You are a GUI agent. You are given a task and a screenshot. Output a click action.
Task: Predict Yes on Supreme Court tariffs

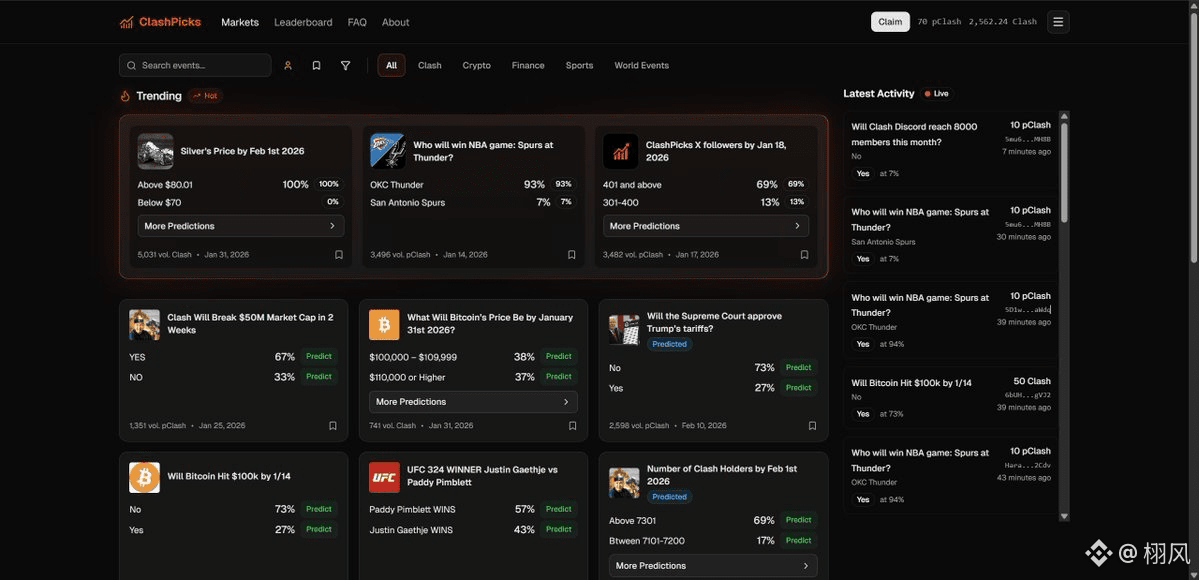pyautogui.click(x=798, y=387)
